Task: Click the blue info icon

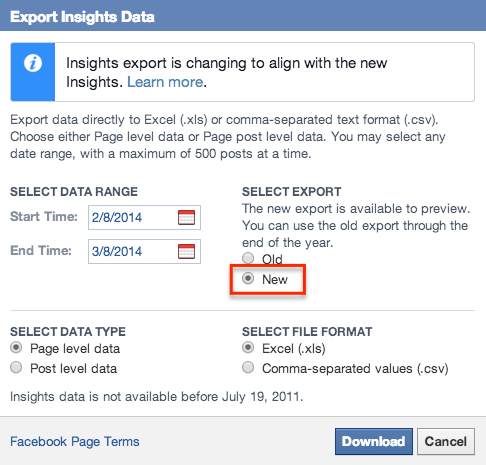Action: coord(33,63)
